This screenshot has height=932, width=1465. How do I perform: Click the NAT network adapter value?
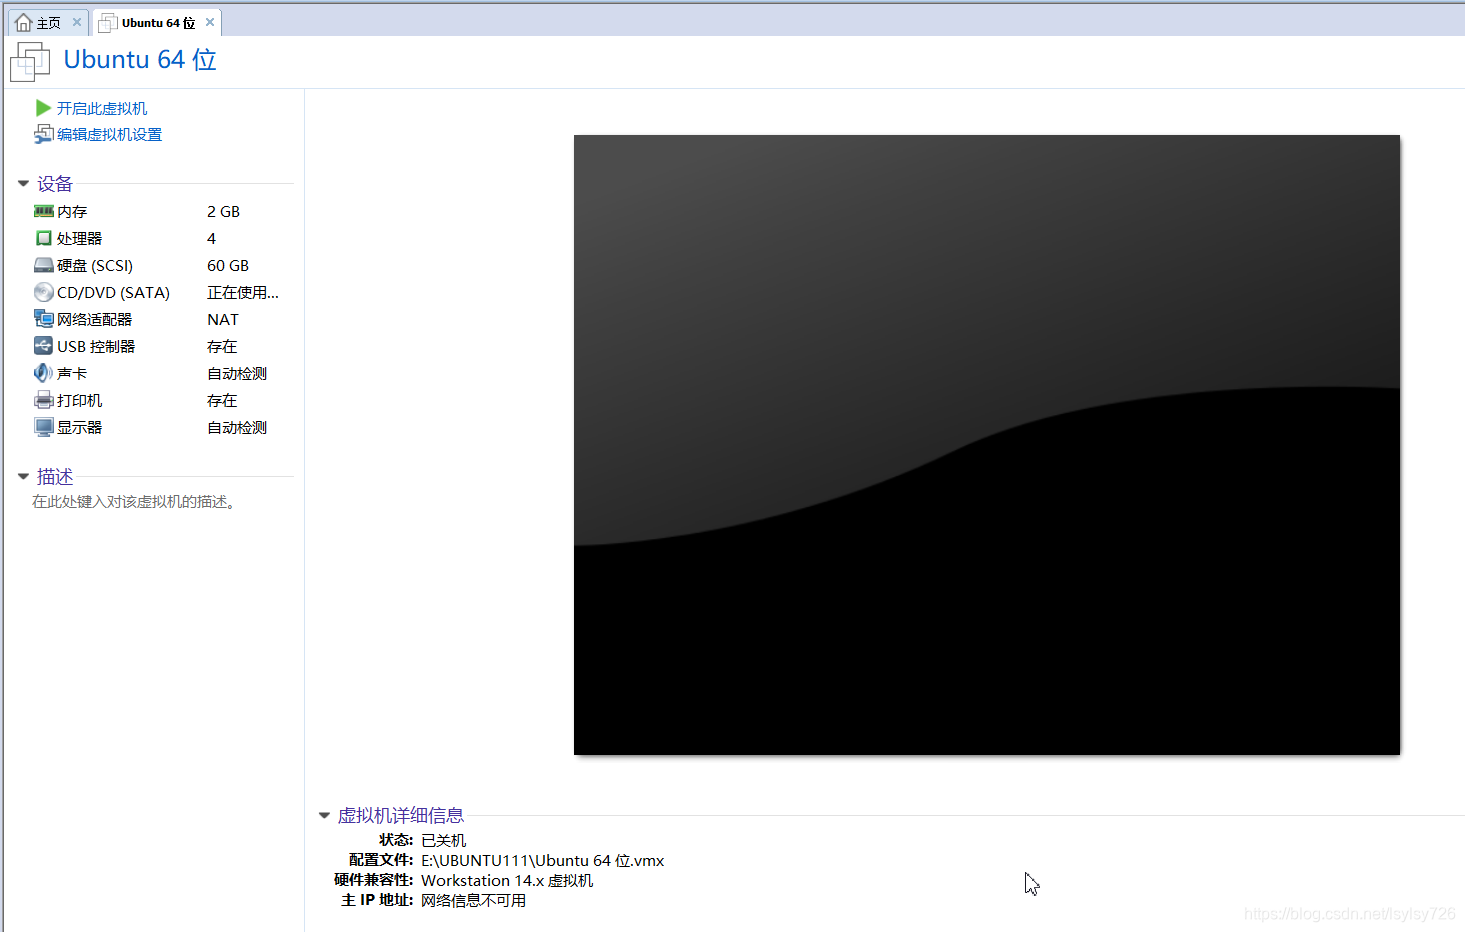coord(223,319)
